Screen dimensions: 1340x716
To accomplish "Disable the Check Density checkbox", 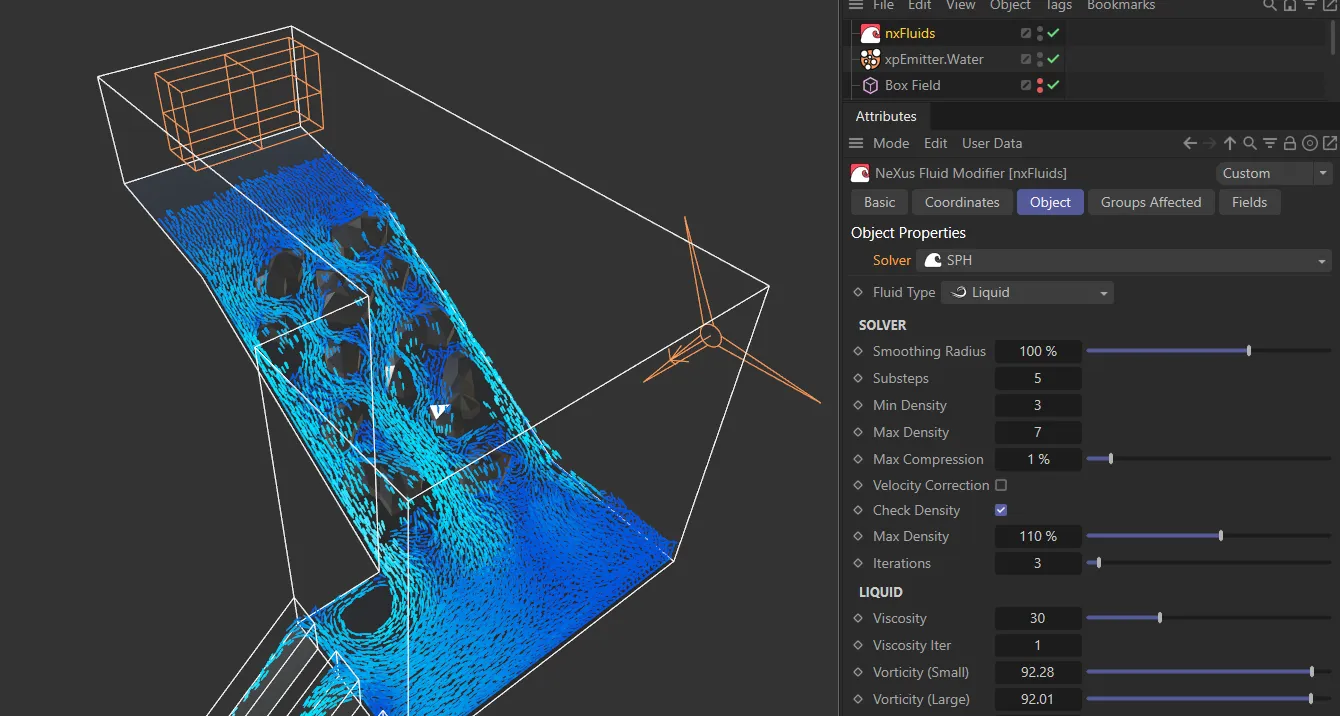I will click(1001, 510).
